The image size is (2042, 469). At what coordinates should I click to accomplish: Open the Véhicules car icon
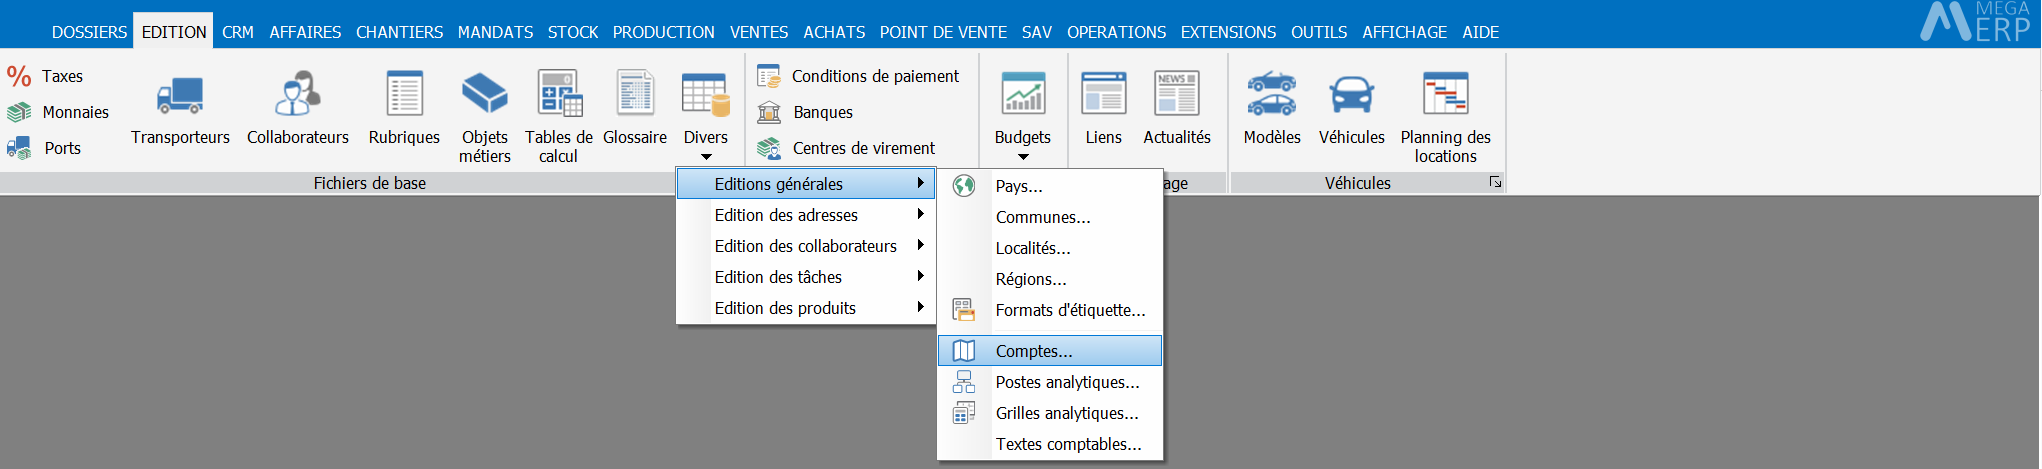[1351, 95]
